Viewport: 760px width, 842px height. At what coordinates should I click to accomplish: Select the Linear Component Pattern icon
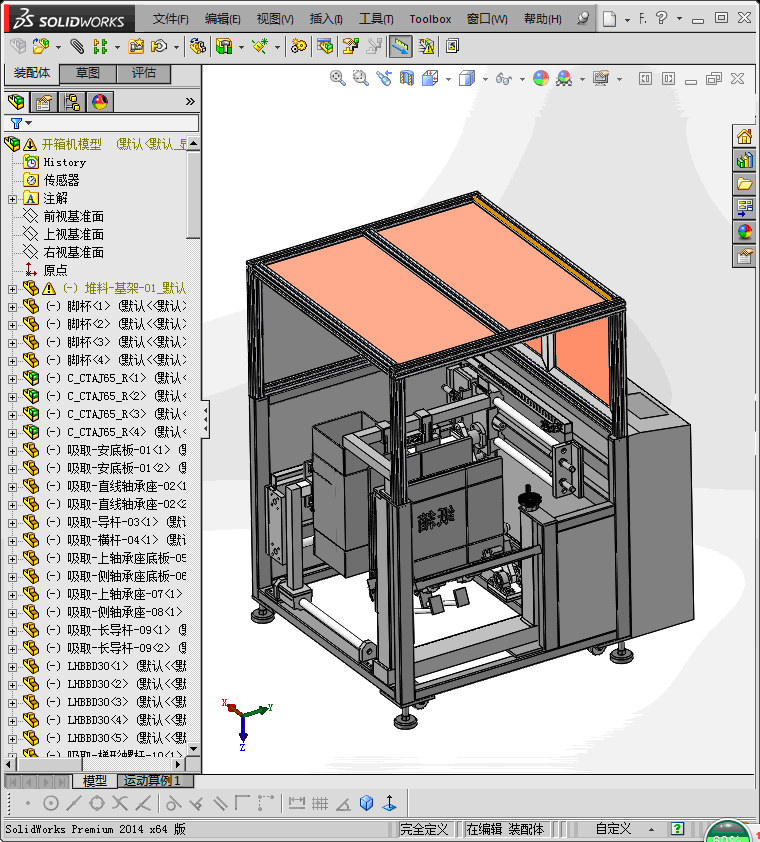click(x=100, y=47)
